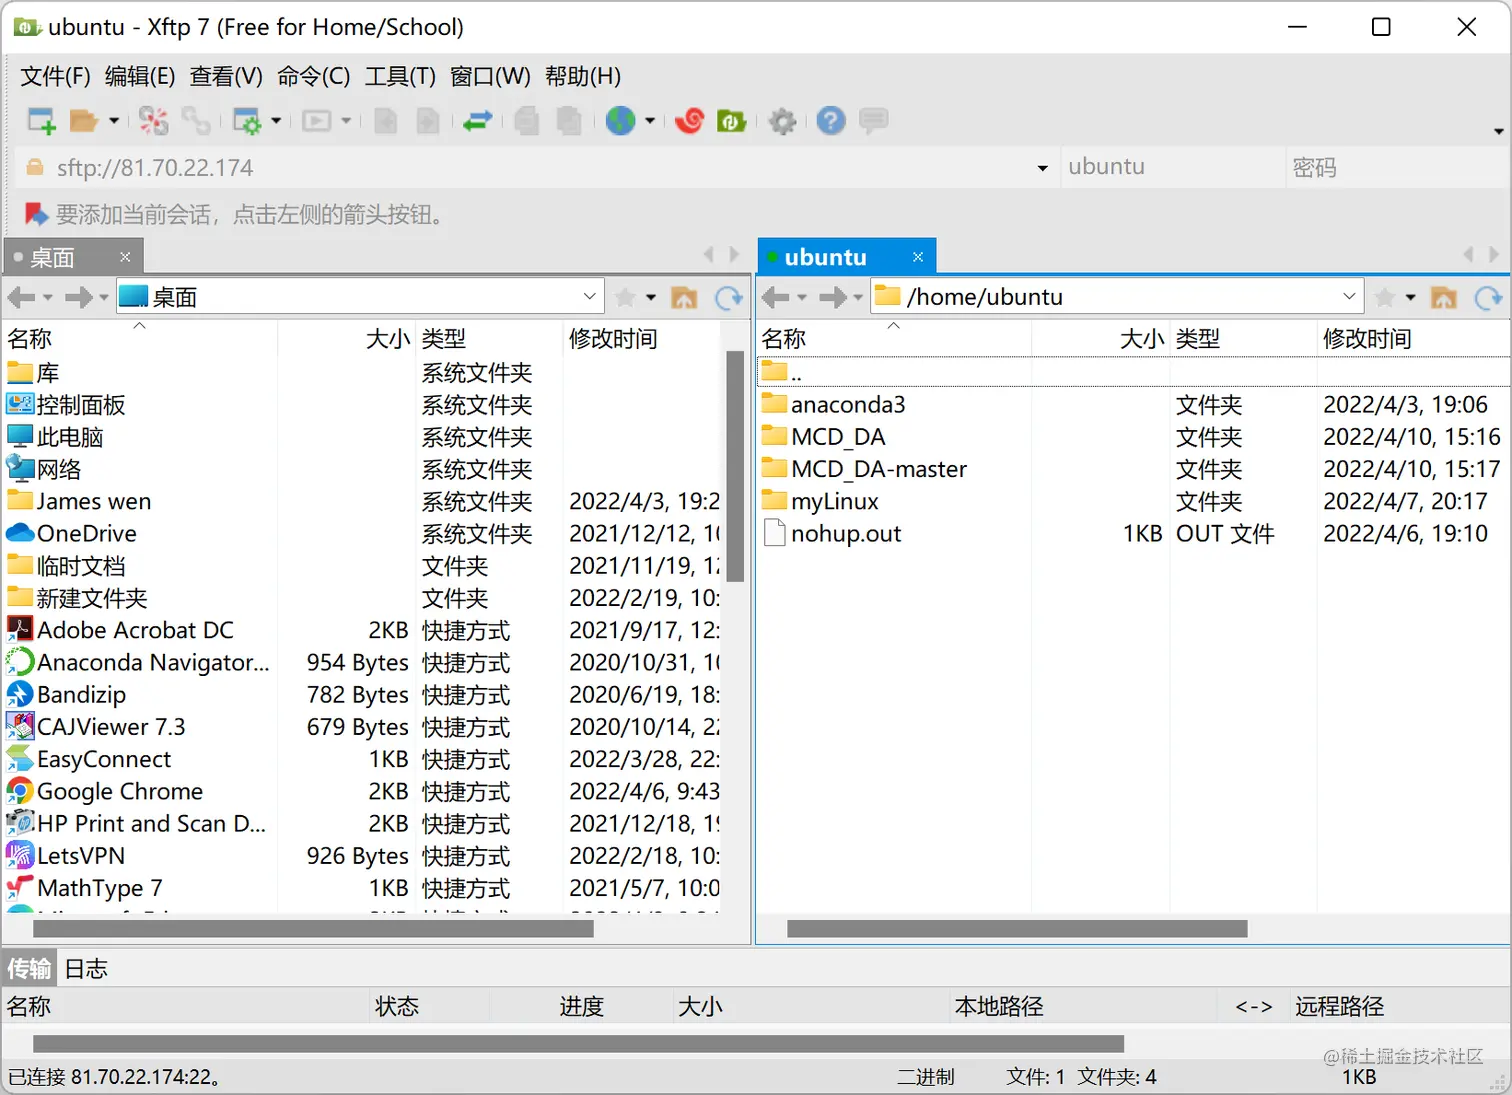
Task: Open Options with the gear icon
Action: (782, 121)
